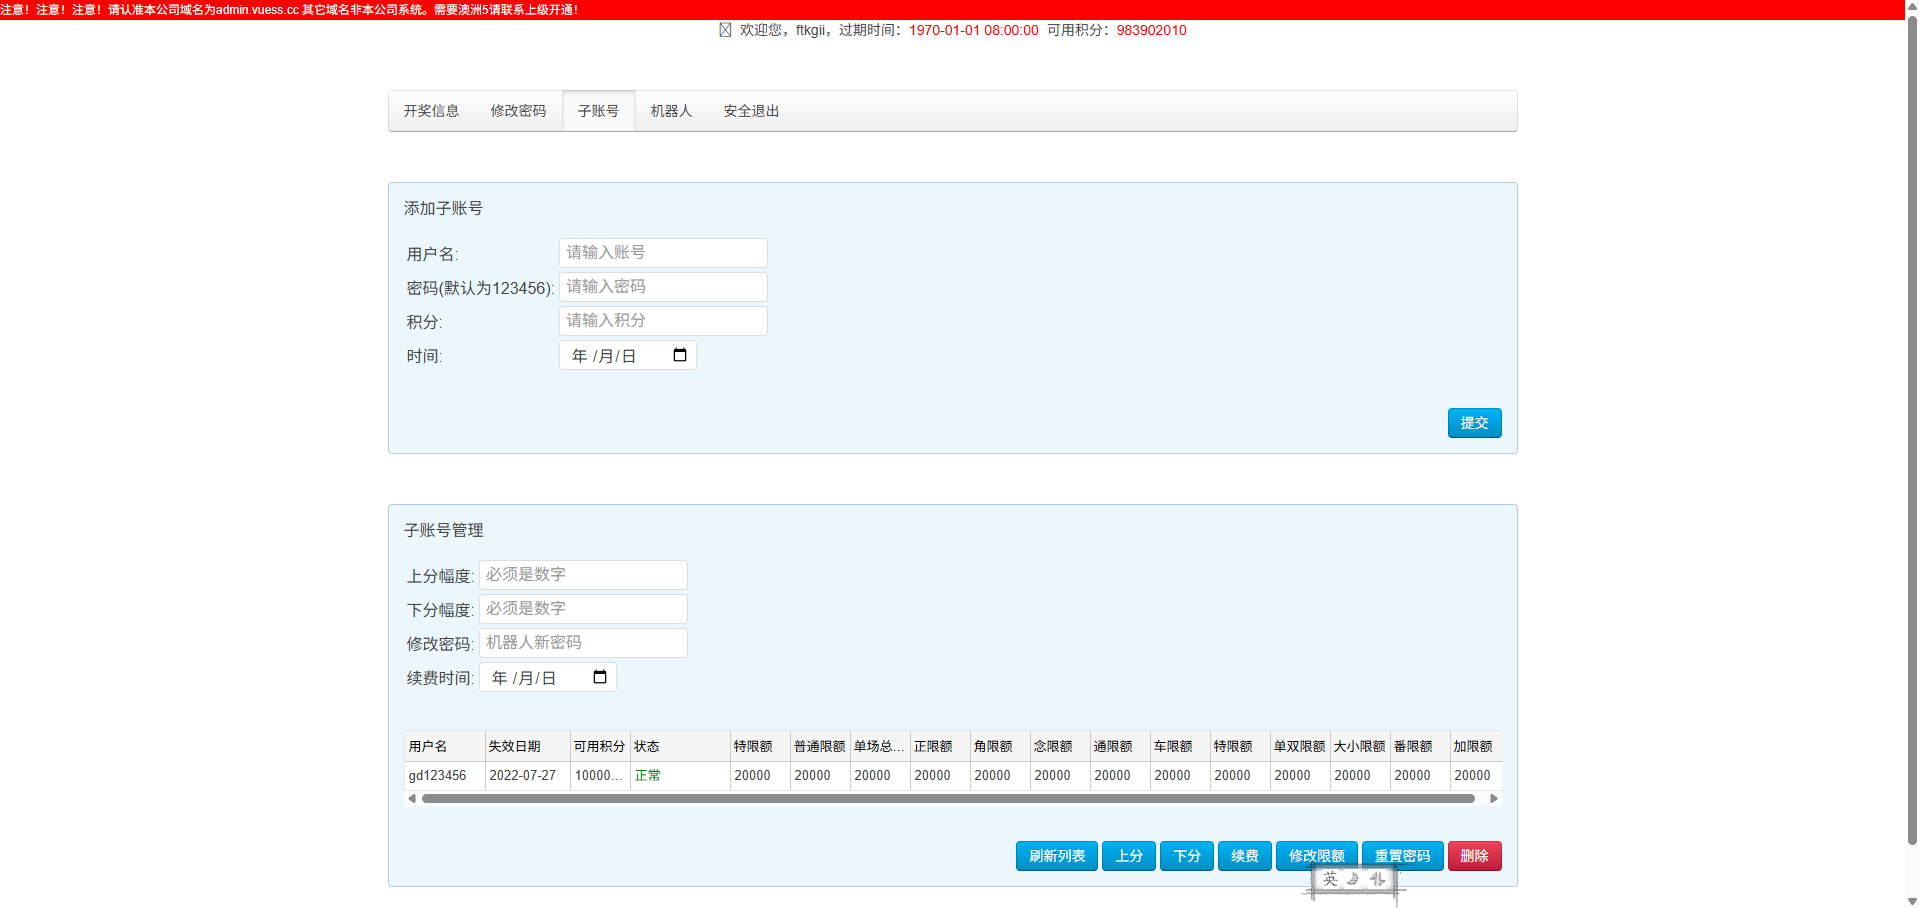
Task: Open the 机器人 tab
Action: tap(671, 111)
